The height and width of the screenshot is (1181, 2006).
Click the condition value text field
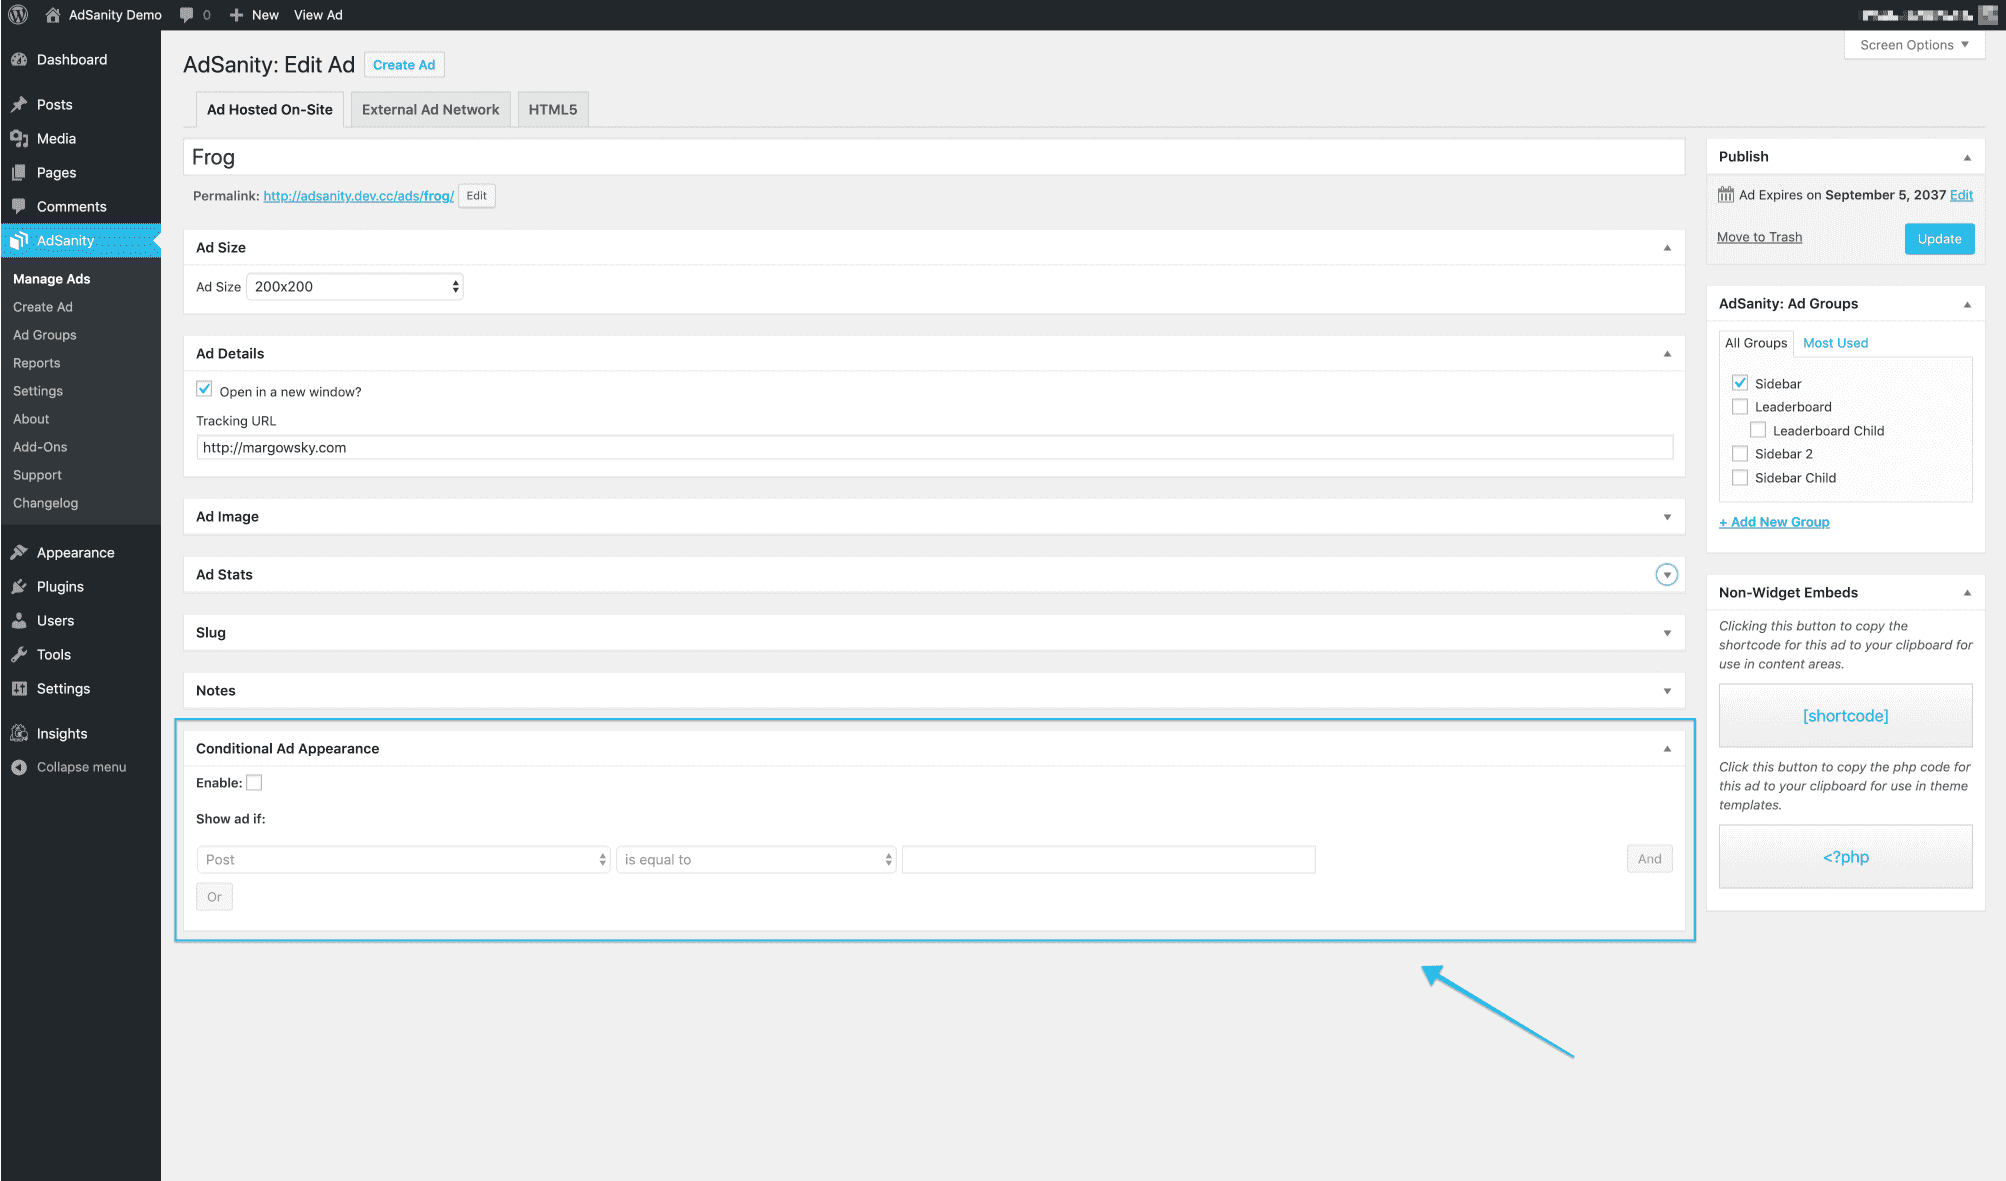pos(1108,860)
